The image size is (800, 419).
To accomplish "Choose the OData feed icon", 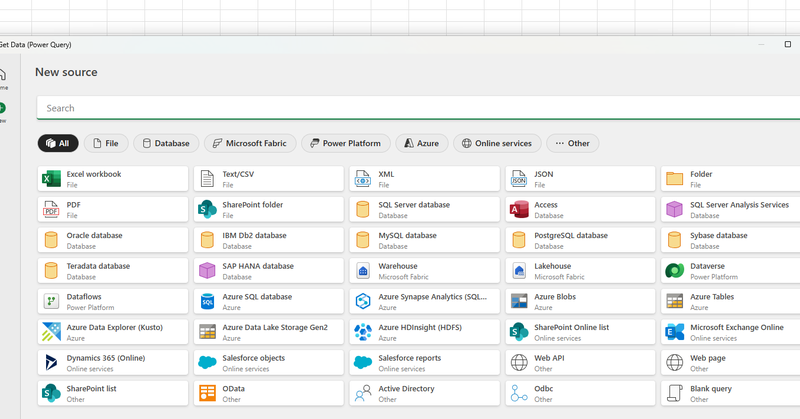I will pos(207,393).
